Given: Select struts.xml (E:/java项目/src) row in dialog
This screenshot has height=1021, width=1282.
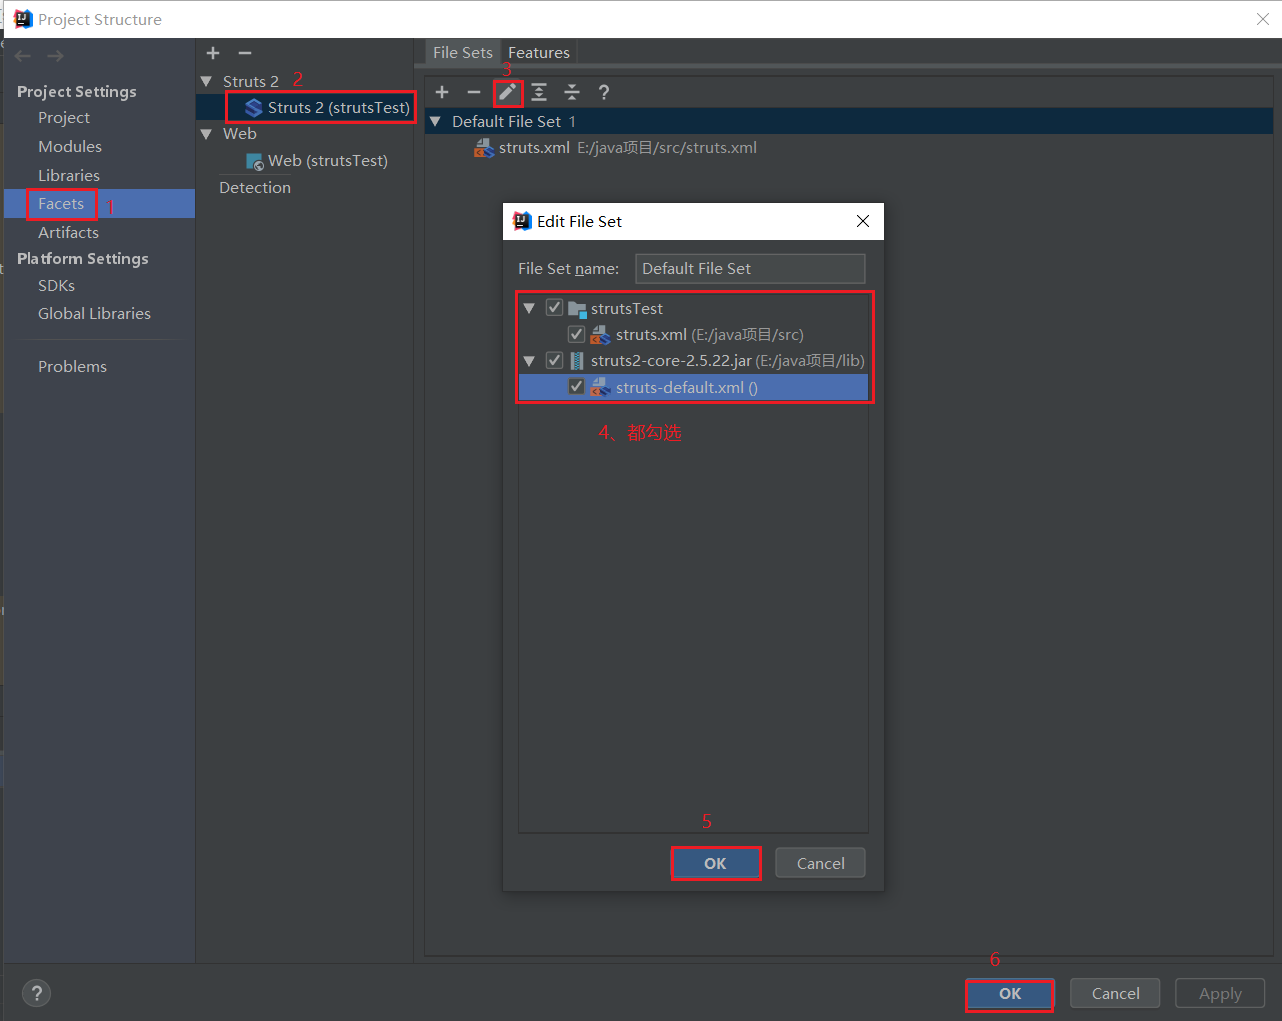Looking at the screenshot, I should pos(693,334).
